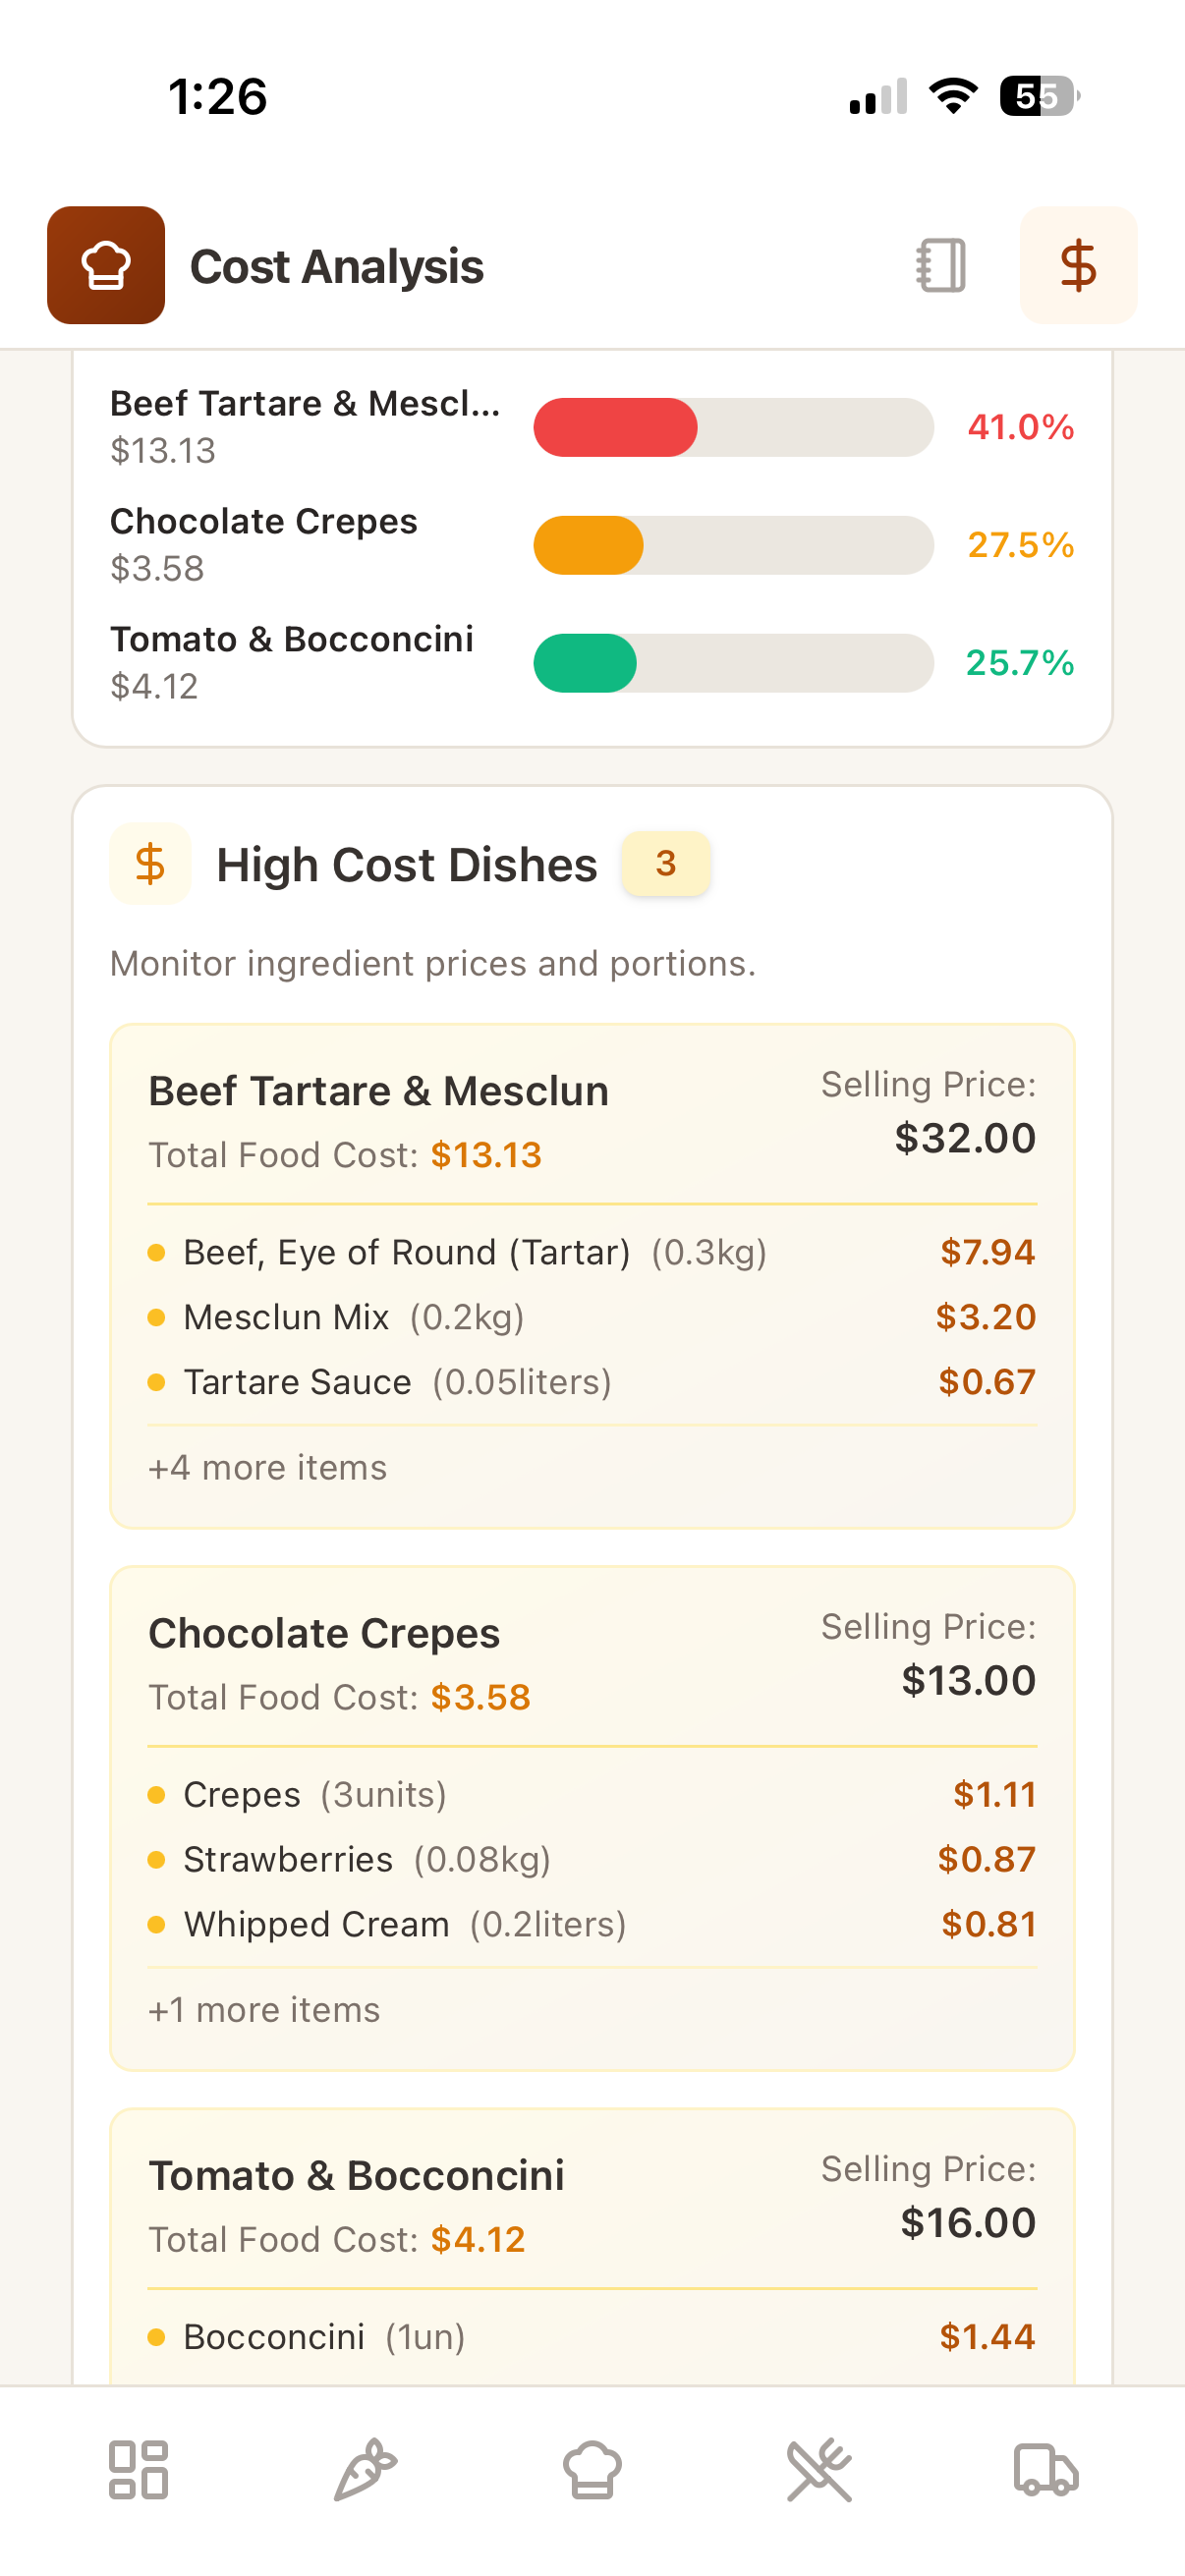Image resolution: width=1185 pixels, height=2576 pixels.
Task: Expand +1 more items for Chocolate Crepes
Action: 264,2009
